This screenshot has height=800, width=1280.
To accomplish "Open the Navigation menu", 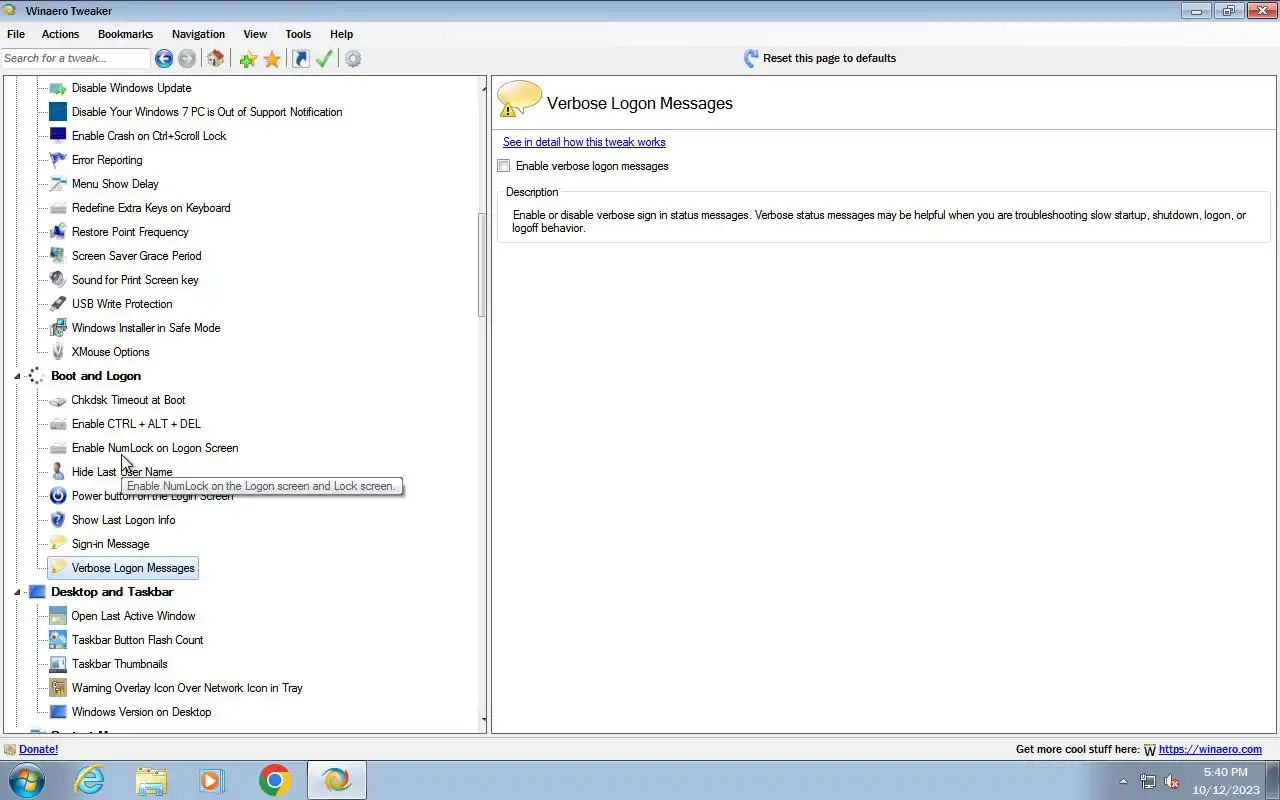I will click(198, 34).
